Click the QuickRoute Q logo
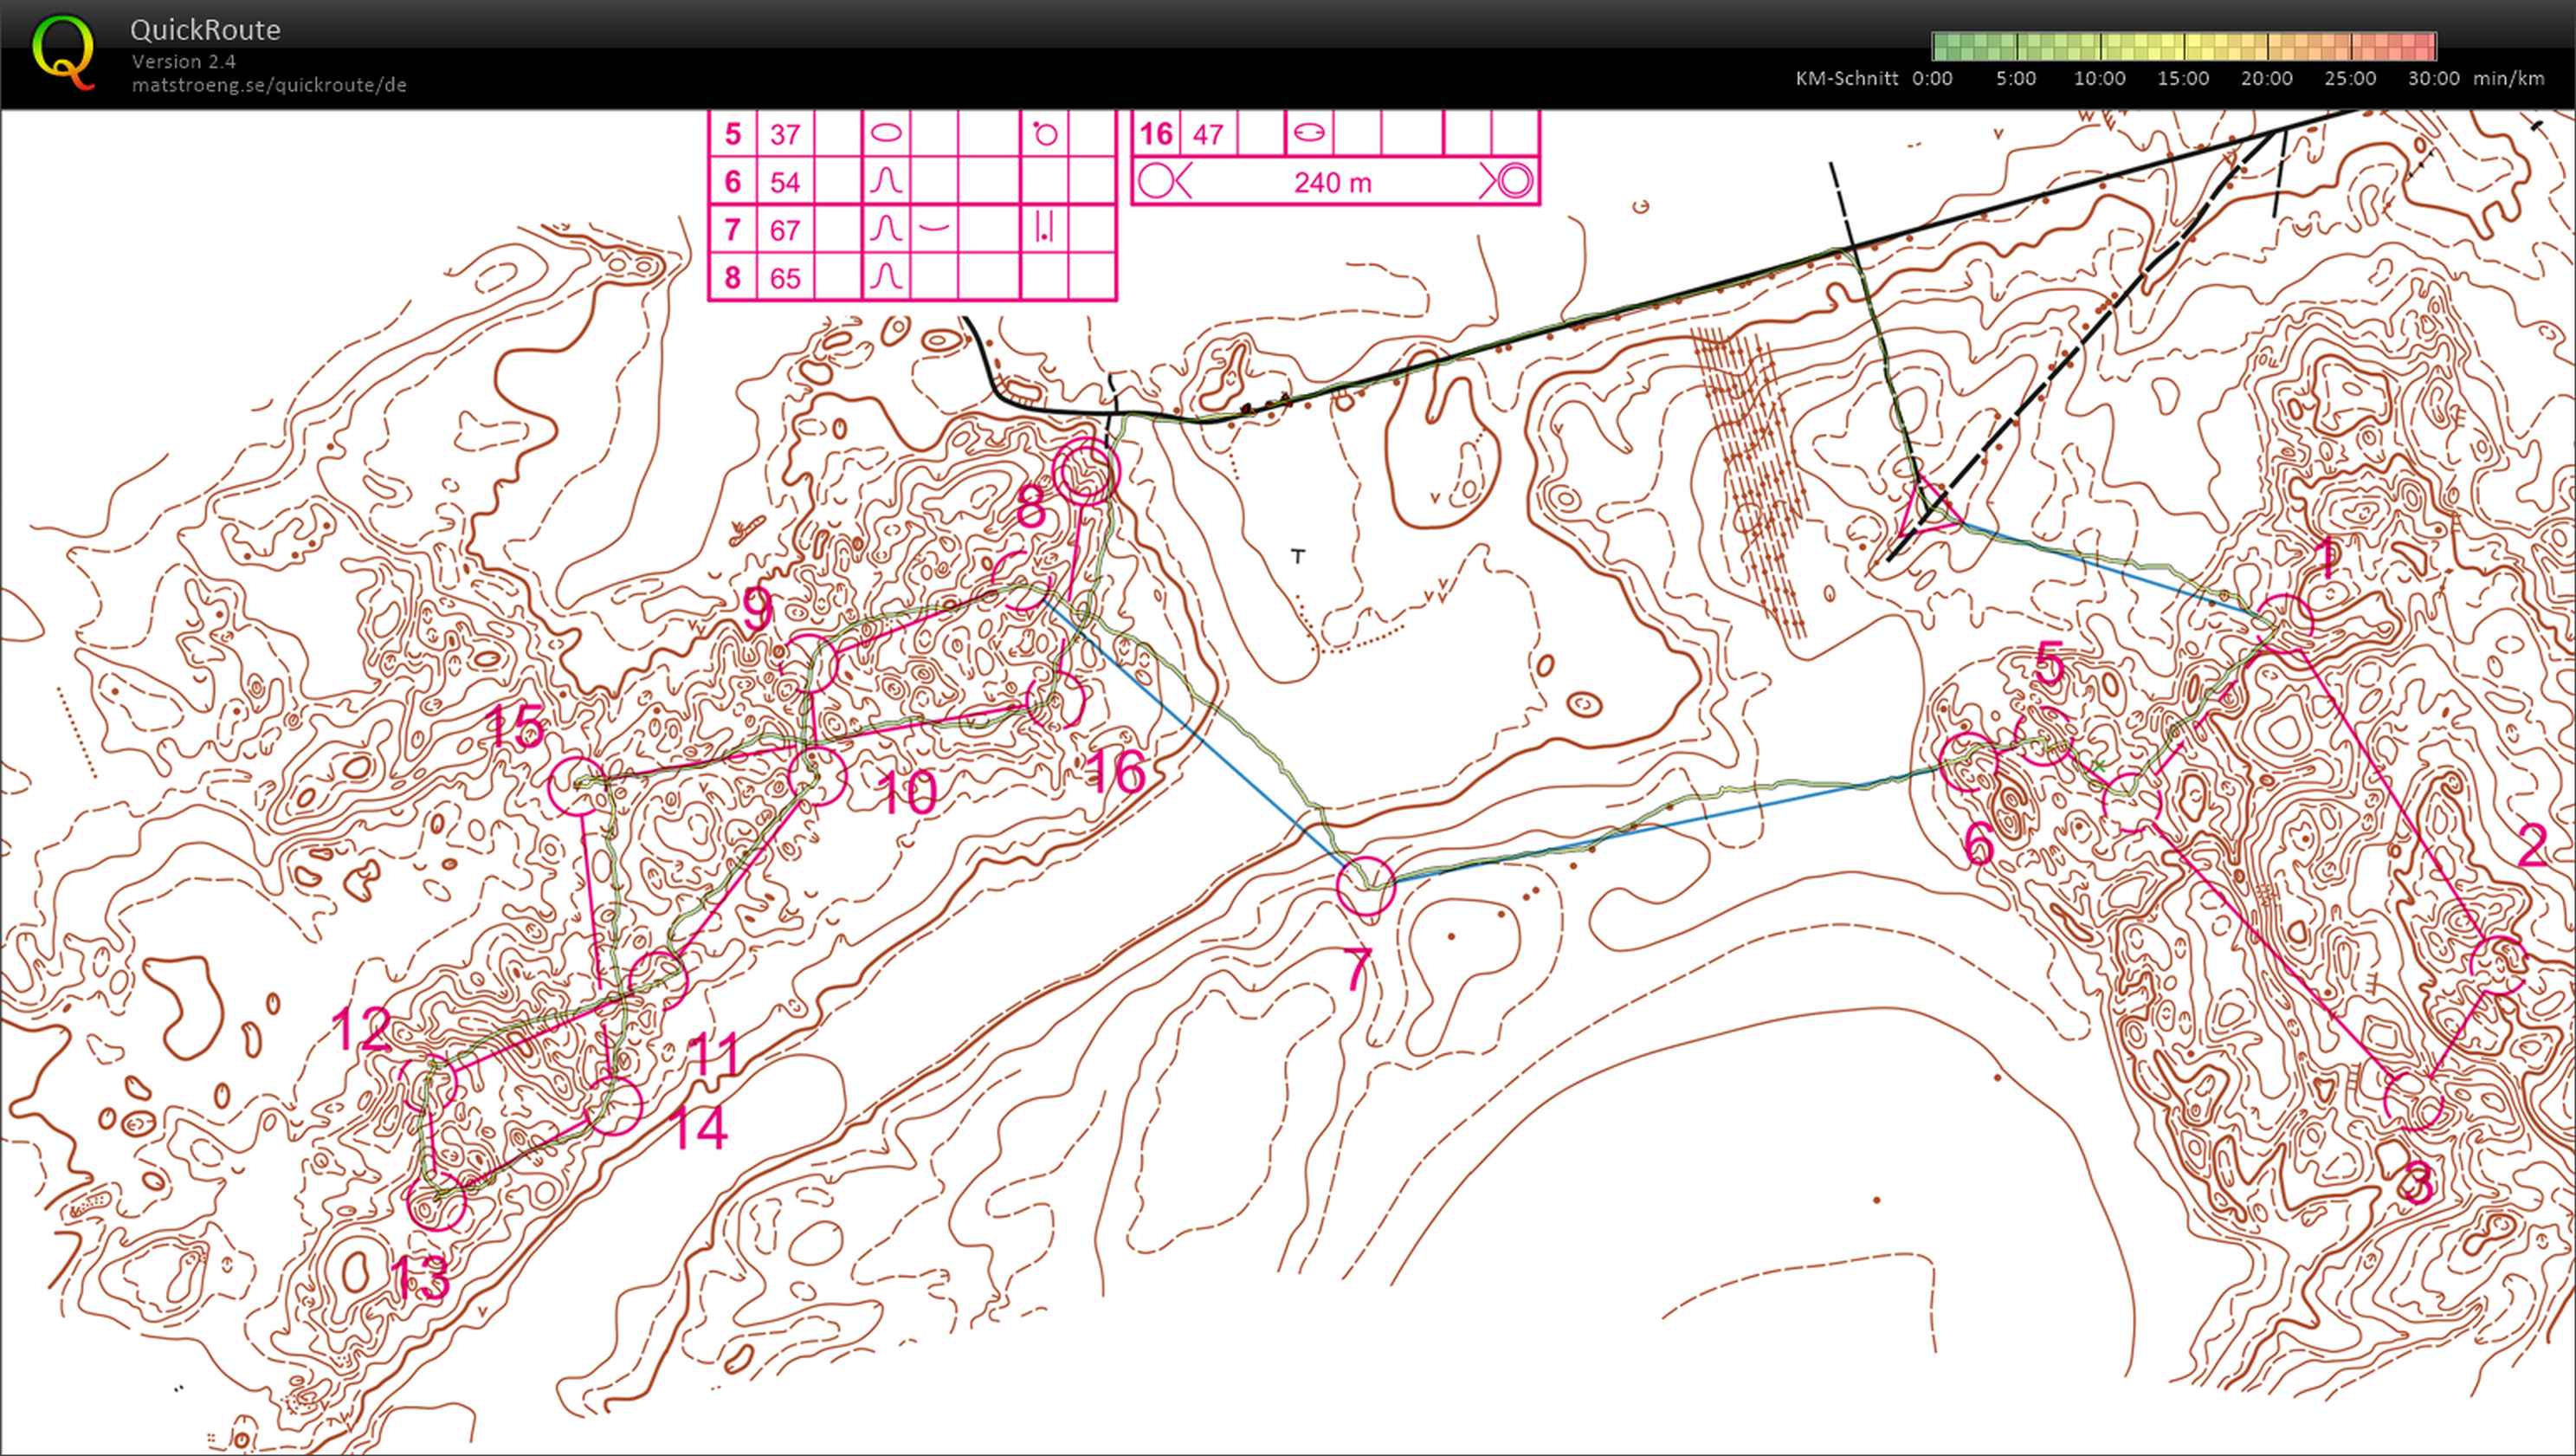The width and height of the screenshot is (2576, 1456). (62, 52)
